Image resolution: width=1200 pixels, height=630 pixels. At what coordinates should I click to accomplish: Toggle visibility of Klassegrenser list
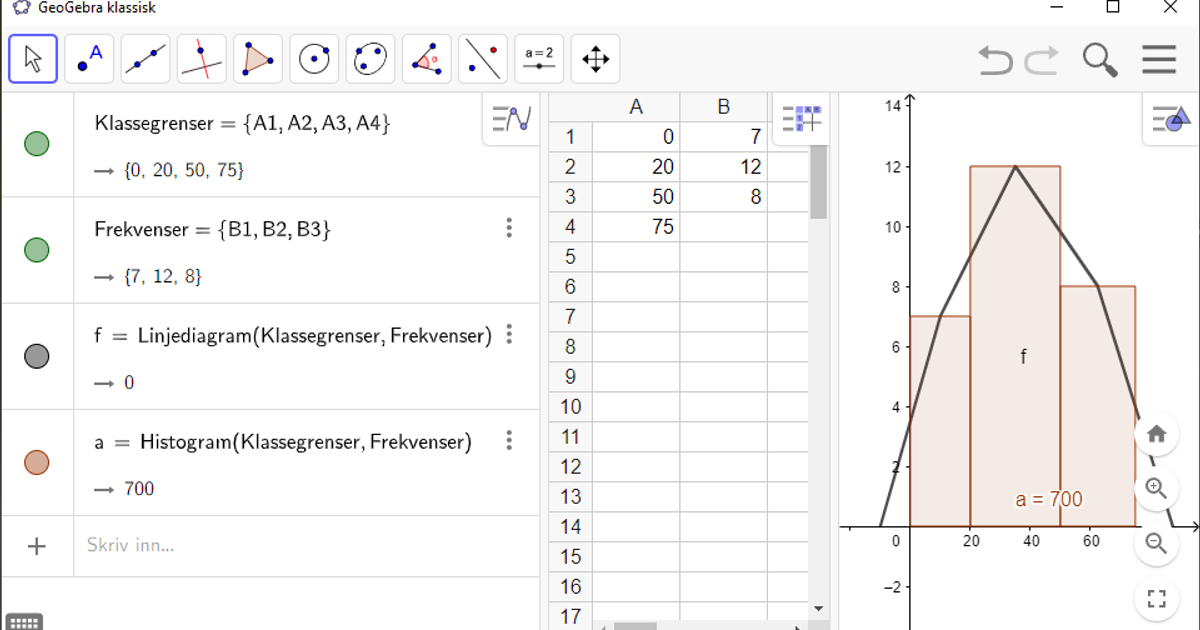tap(36, 144)
